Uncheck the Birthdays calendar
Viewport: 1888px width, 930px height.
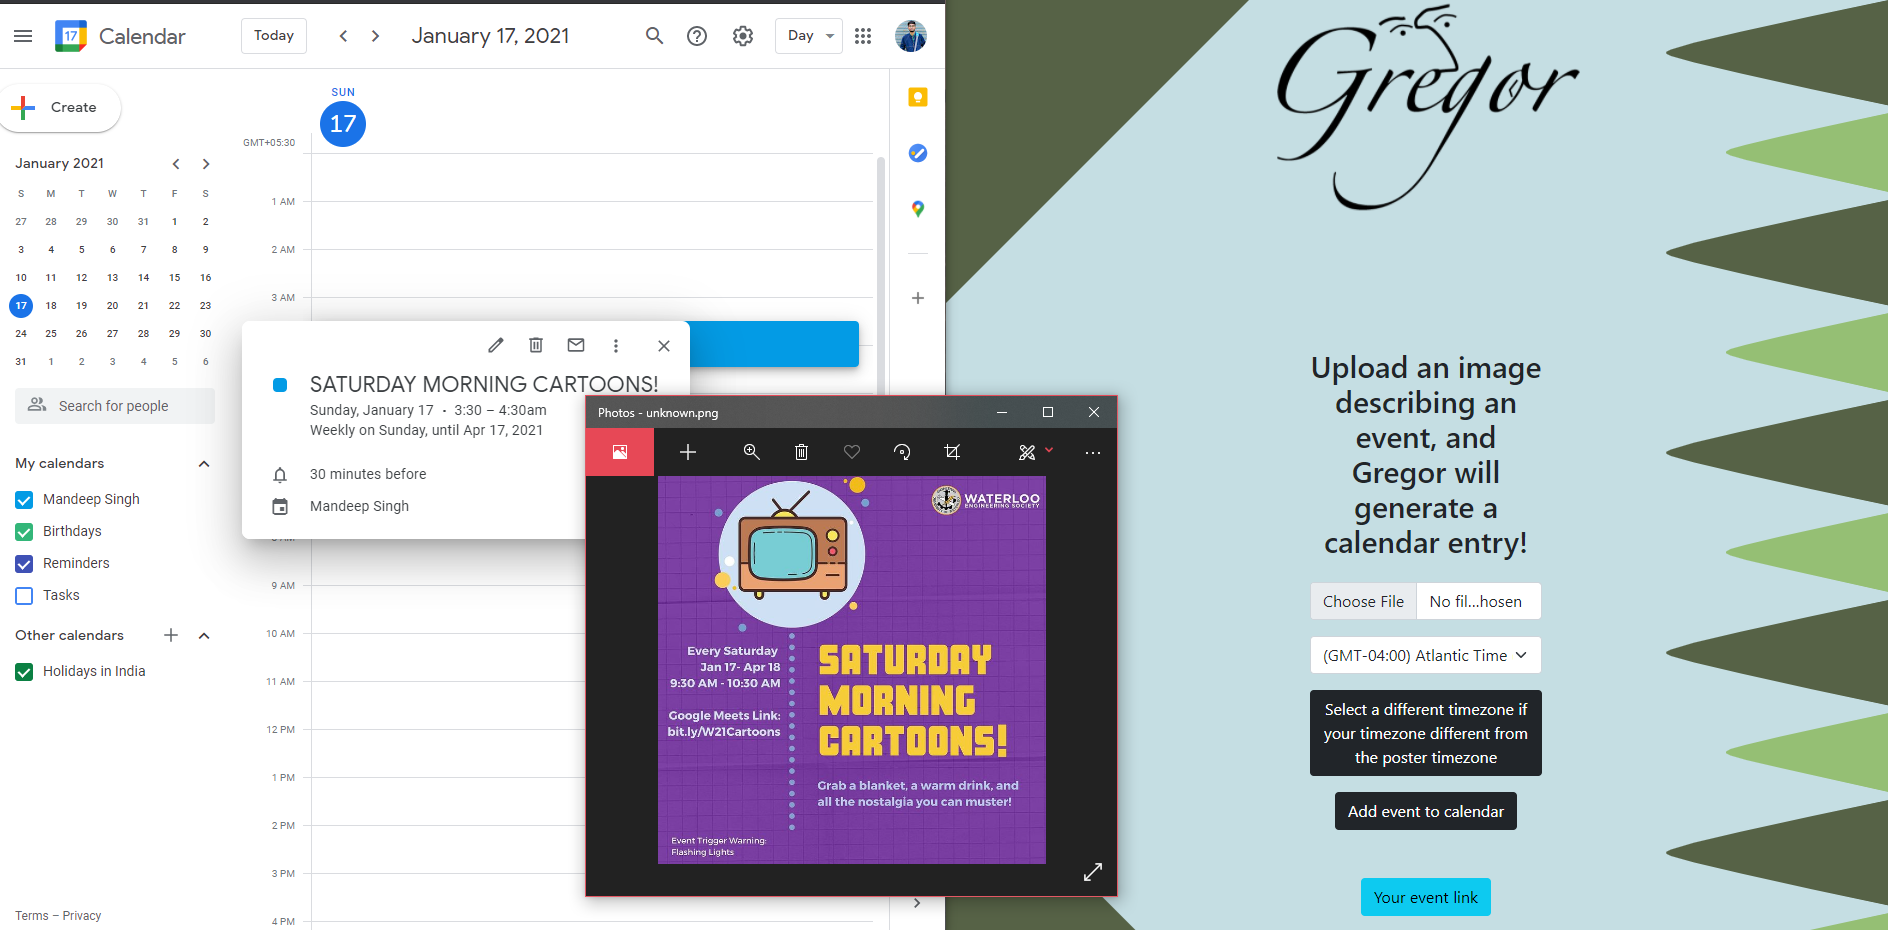24,532
